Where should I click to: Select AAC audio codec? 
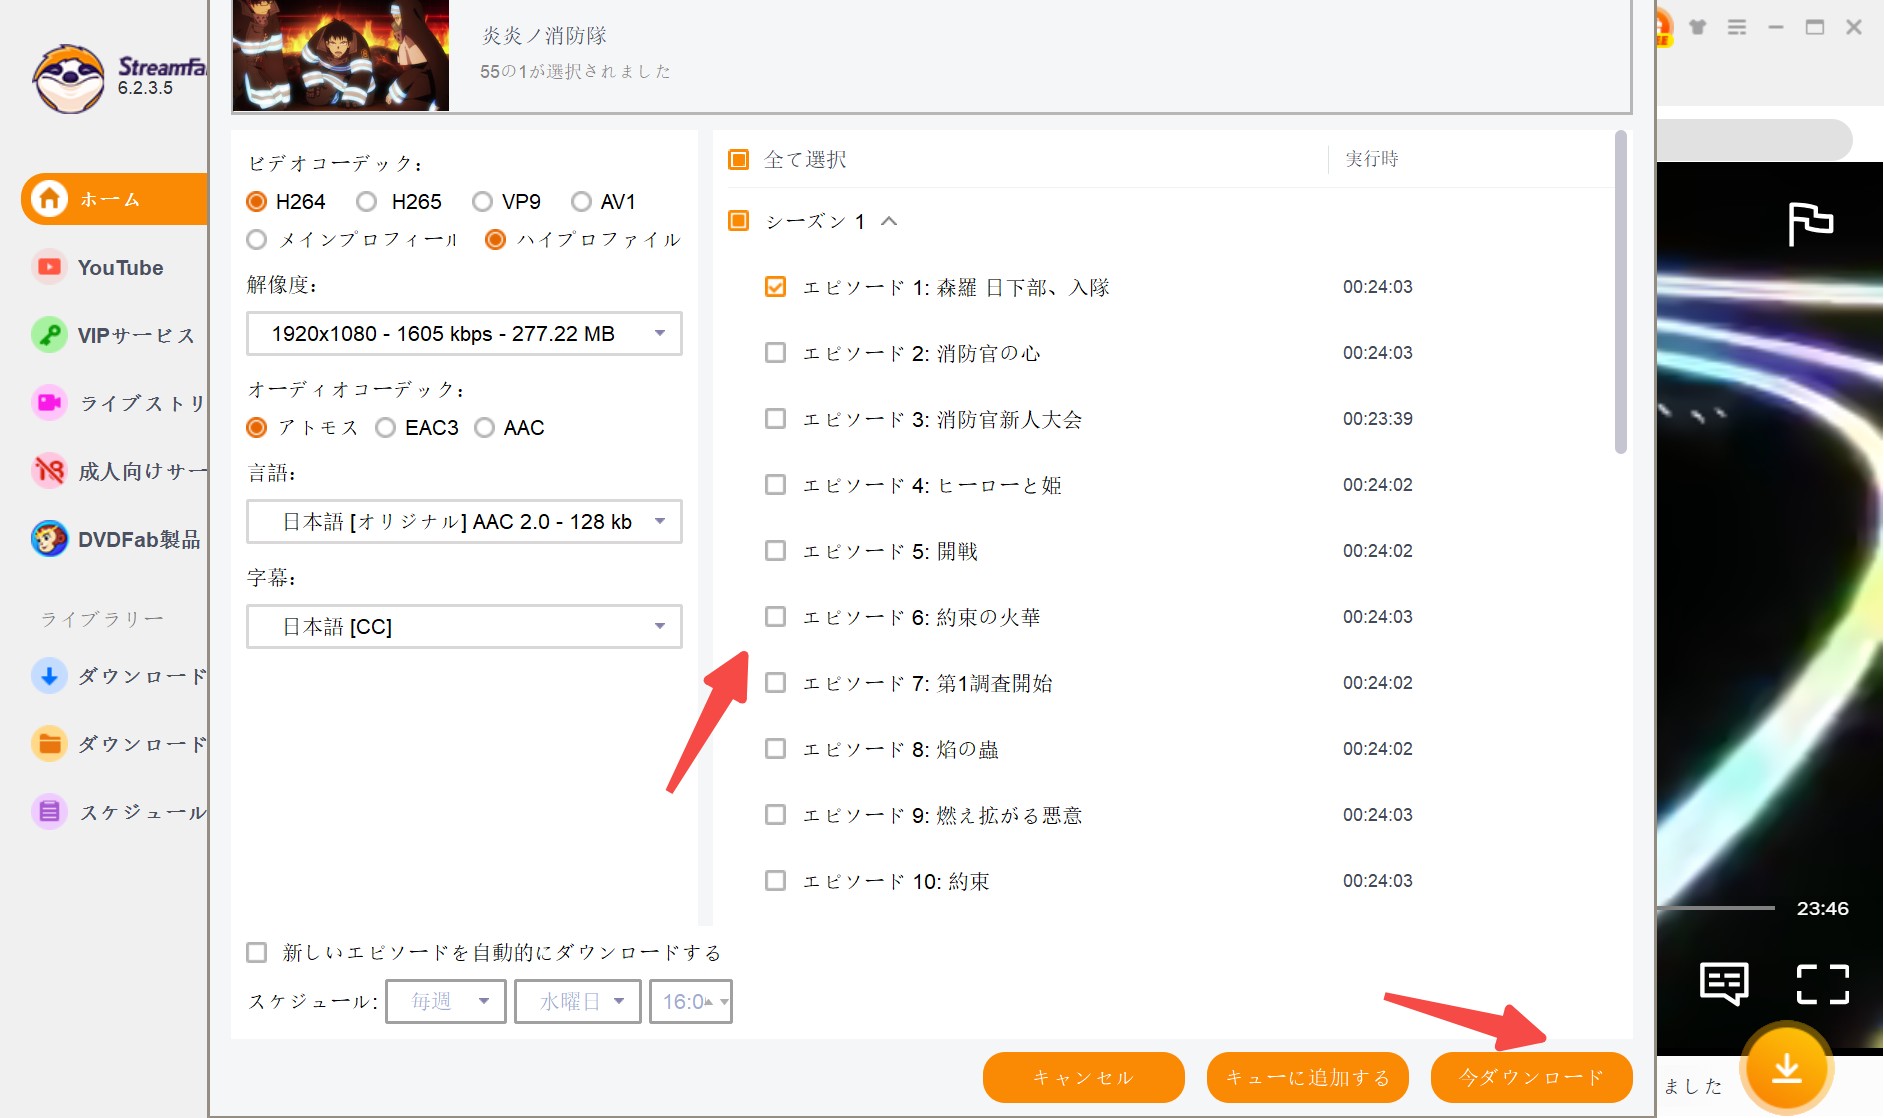484,428
